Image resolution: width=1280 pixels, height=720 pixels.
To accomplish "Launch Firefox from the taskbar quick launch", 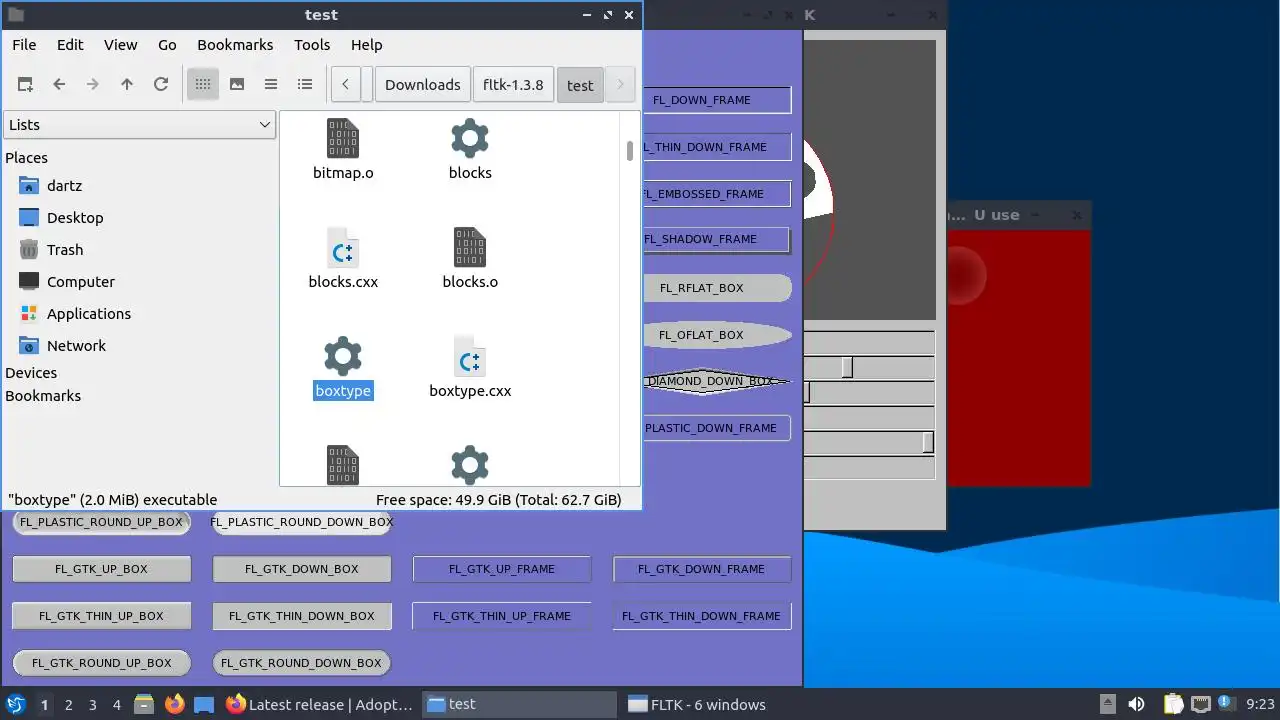I will point(174,705).
